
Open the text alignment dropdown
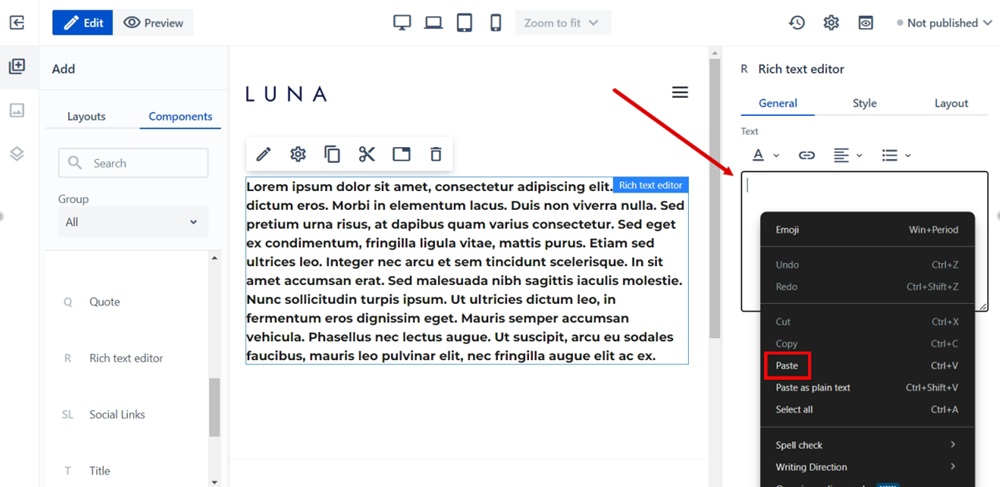click(x=848, y=155)
